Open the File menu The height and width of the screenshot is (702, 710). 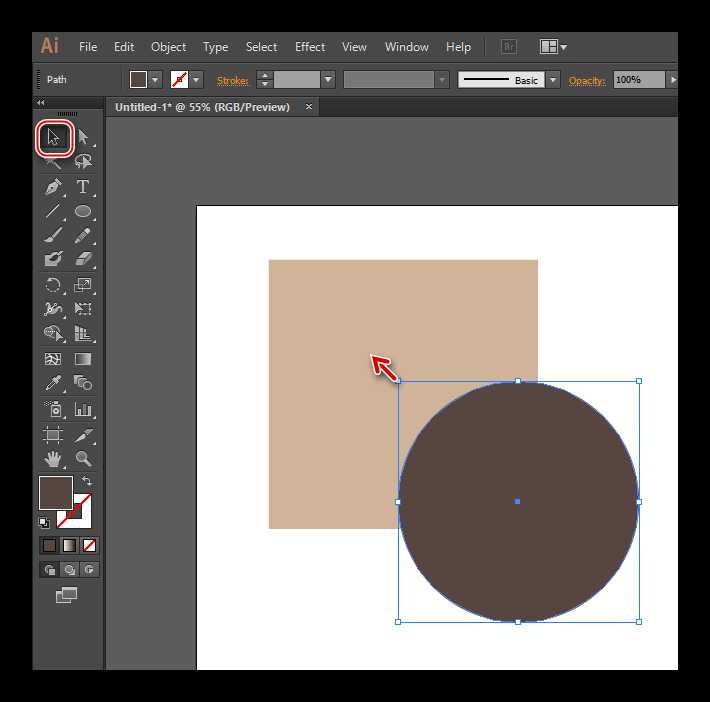click(x=88, y=47)
